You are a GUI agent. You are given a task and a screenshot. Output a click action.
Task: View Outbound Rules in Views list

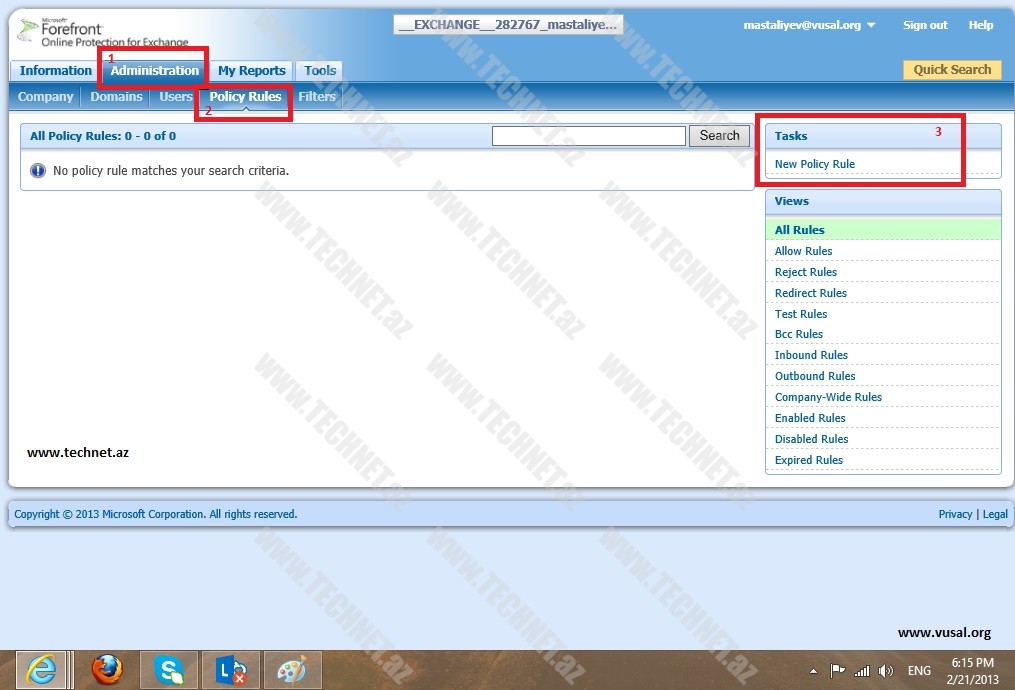pos(815,376)
